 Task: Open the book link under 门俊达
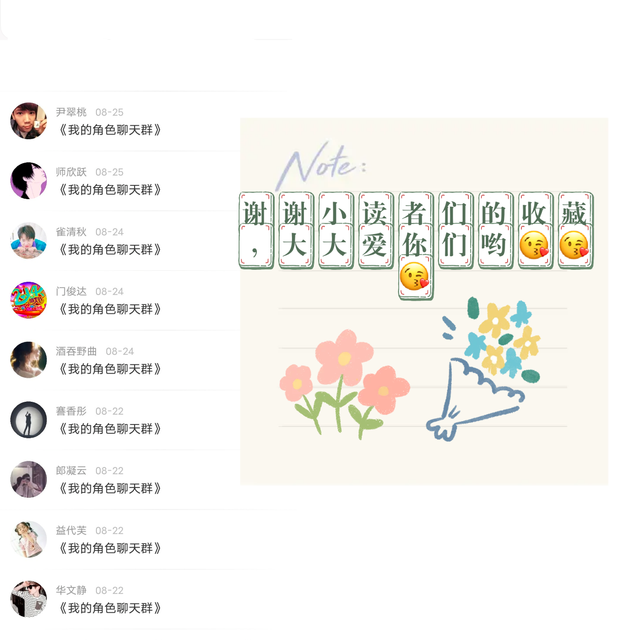[109, 309]
